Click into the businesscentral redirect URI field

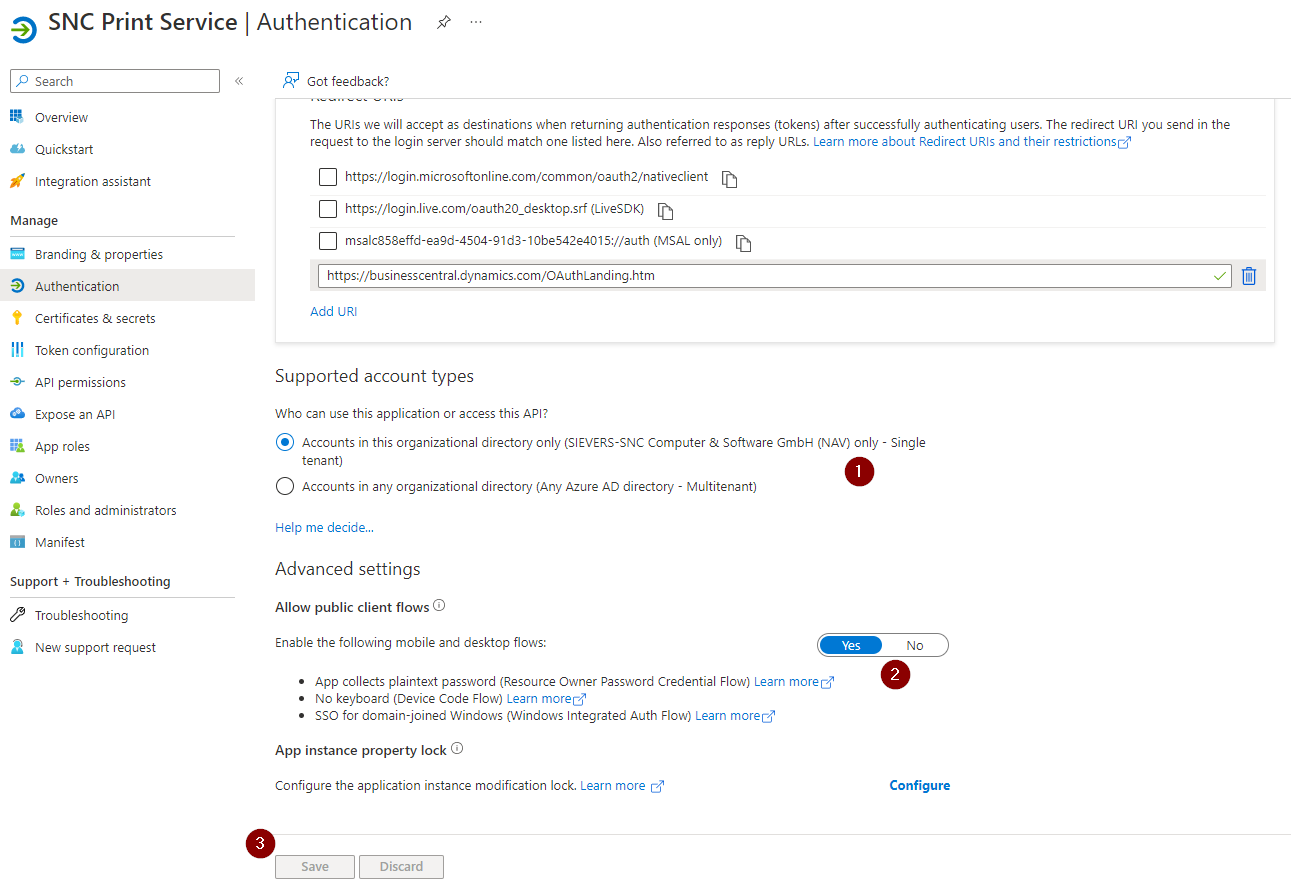click(760, 276)
